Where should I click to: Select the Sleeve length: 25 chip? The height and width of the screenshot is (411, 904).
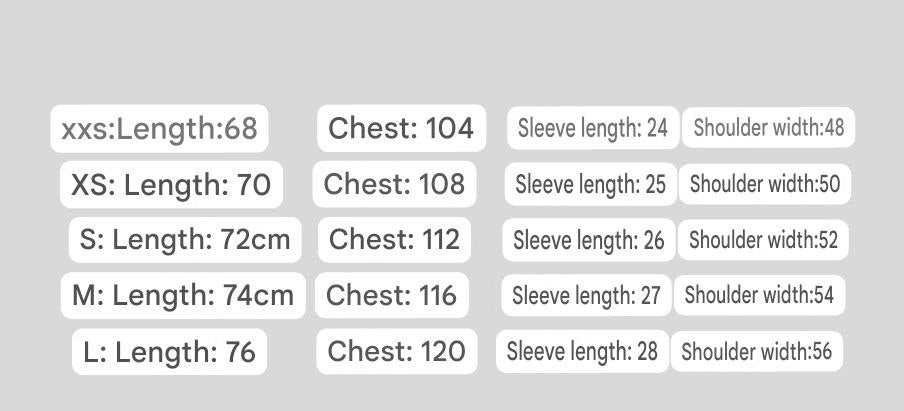tap(590, 184)
